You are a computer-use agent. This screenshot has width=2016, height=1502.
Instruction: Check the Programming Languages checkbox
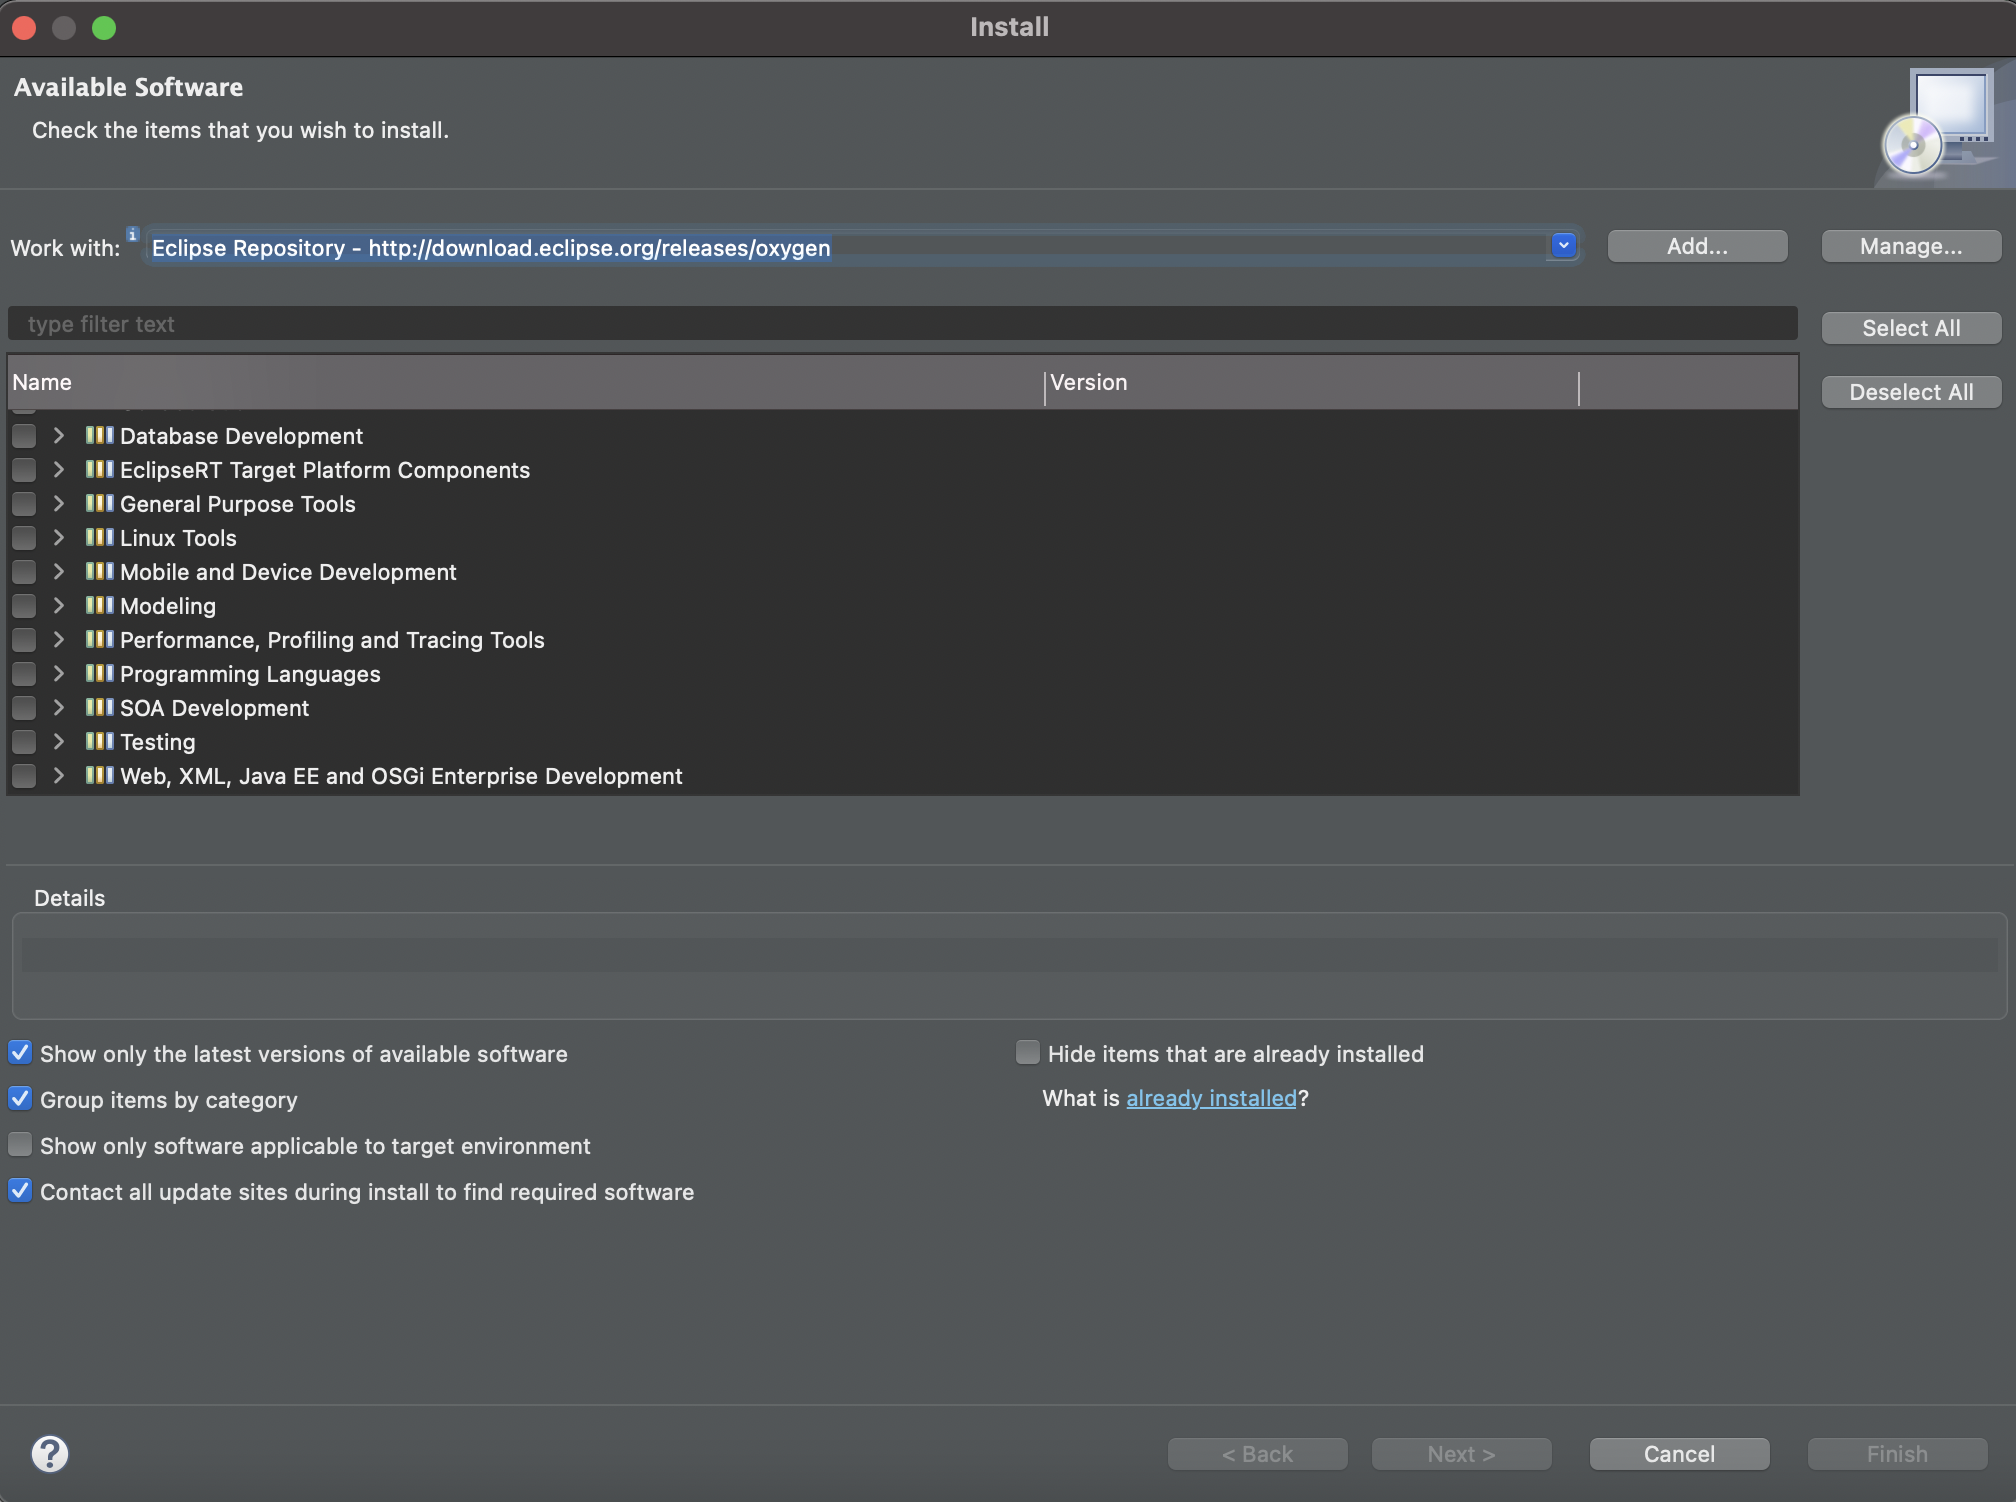point(24,674)
